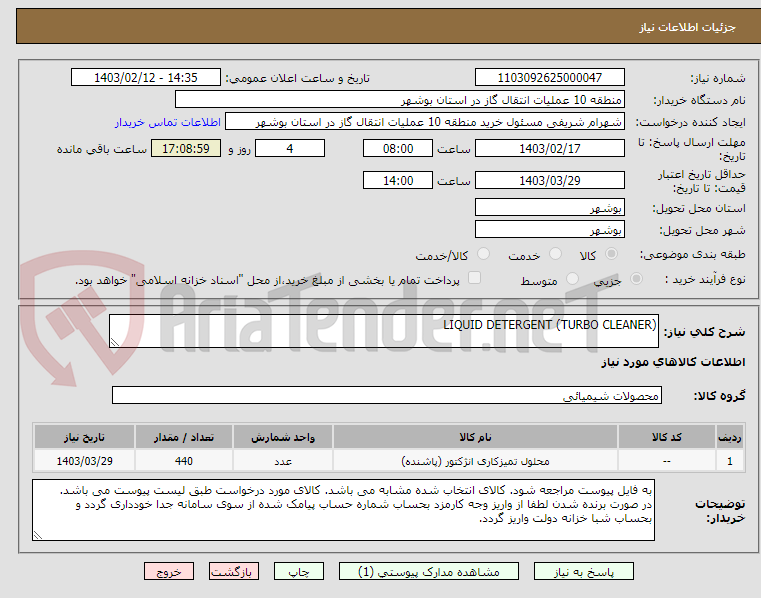This screenshot has height=598, width=761.
Task: Click the بازگشت back button
Action: [x=234, y=571]
